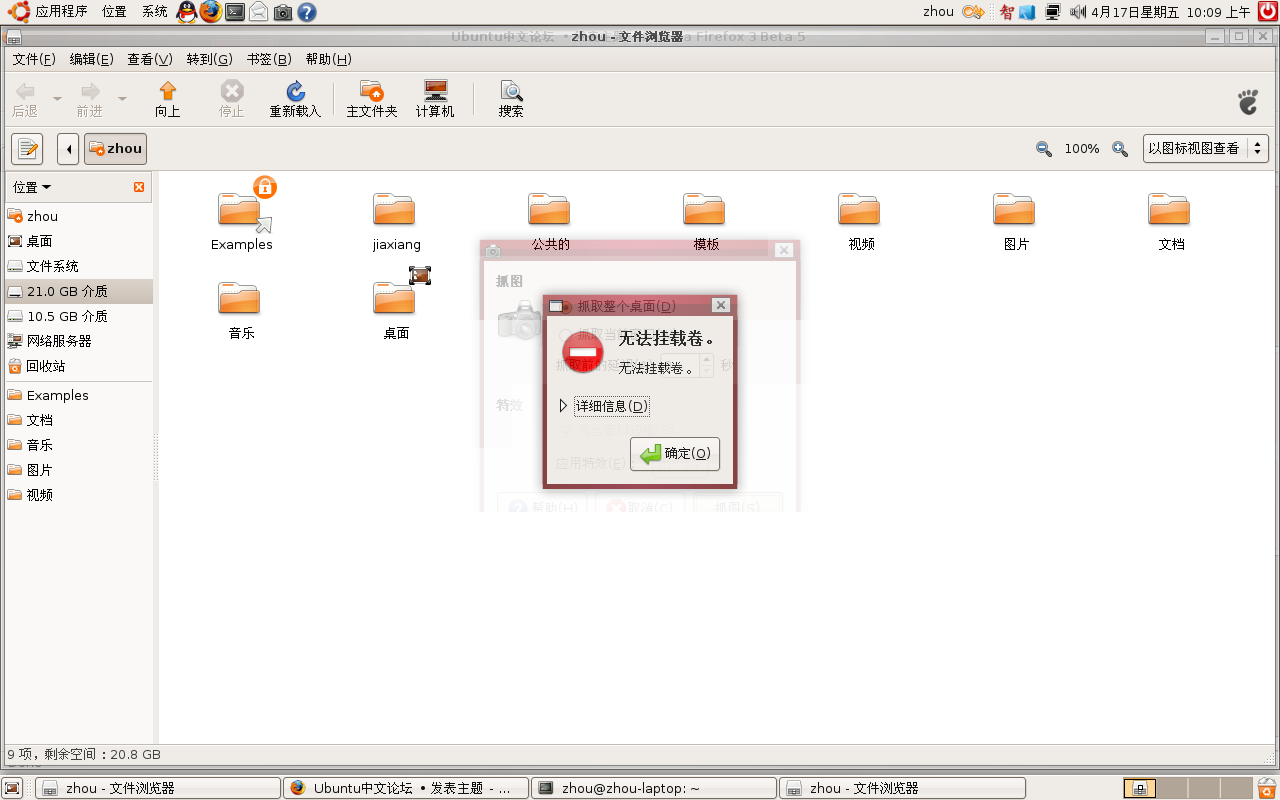The image size is (1280, 800).
Task: Open the 文档 folder in the main view
Action: tap(1171, 220)
